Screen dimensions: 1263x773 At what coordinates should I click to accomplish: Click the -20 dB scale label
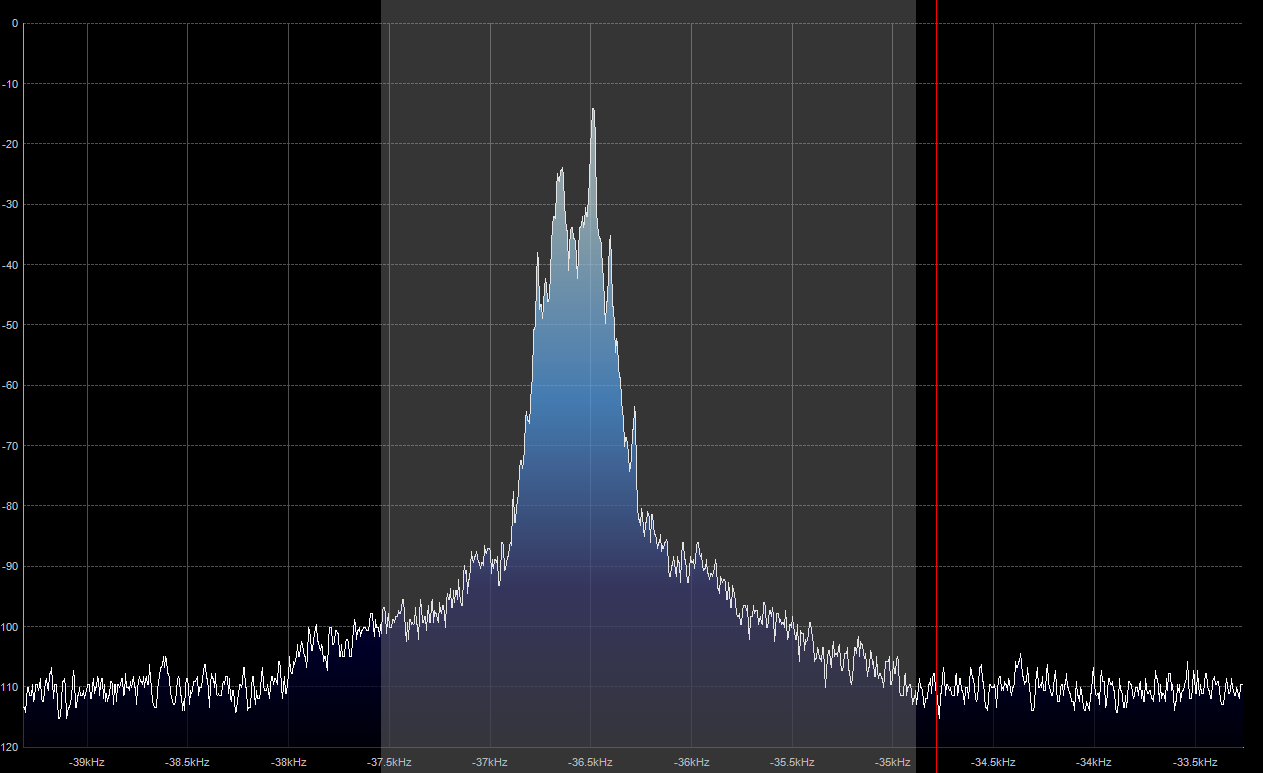point(11,144)
